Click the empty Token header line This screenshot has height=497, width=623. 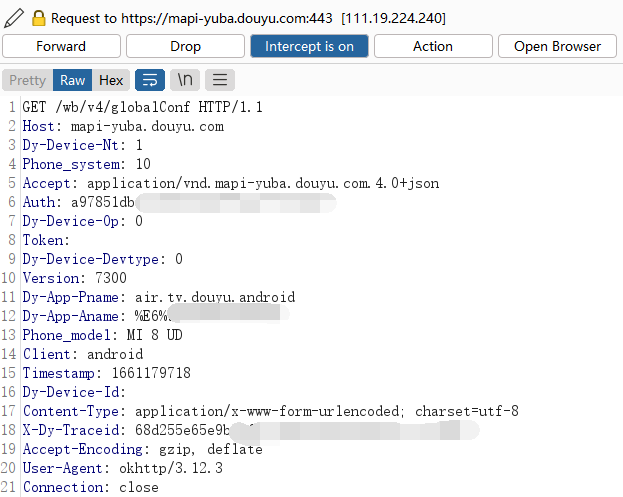pyautogui.click(x=46, y=240)
